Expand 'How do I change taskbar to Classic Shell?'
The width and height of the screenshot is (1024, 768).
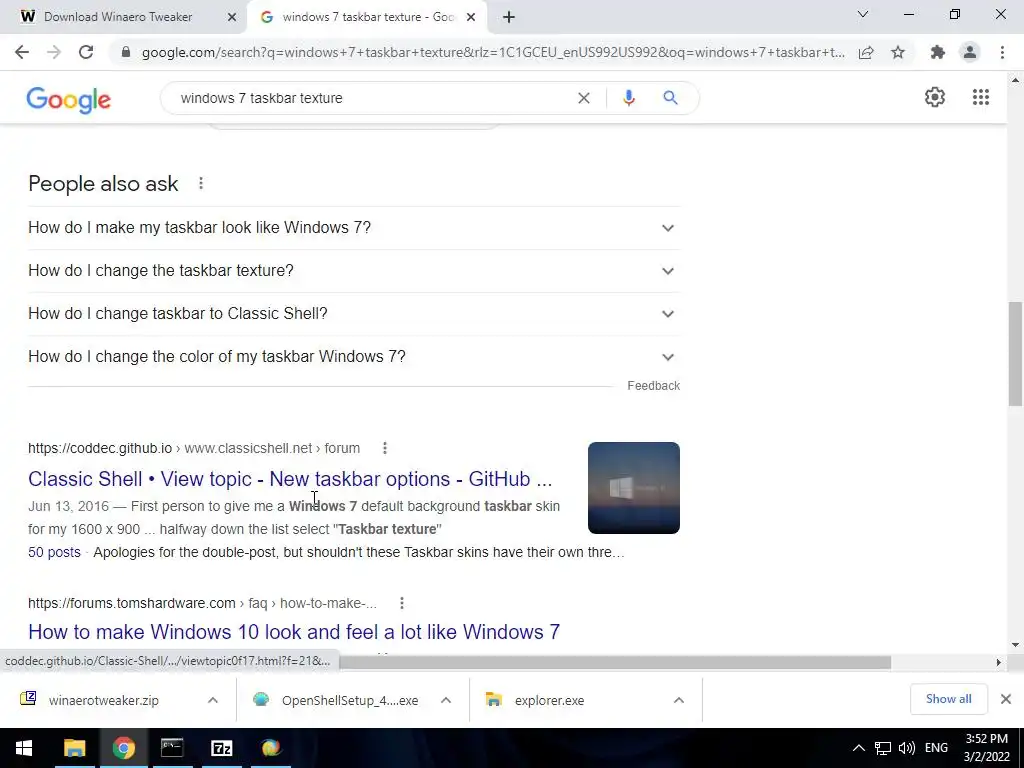[x=354, y=314]
